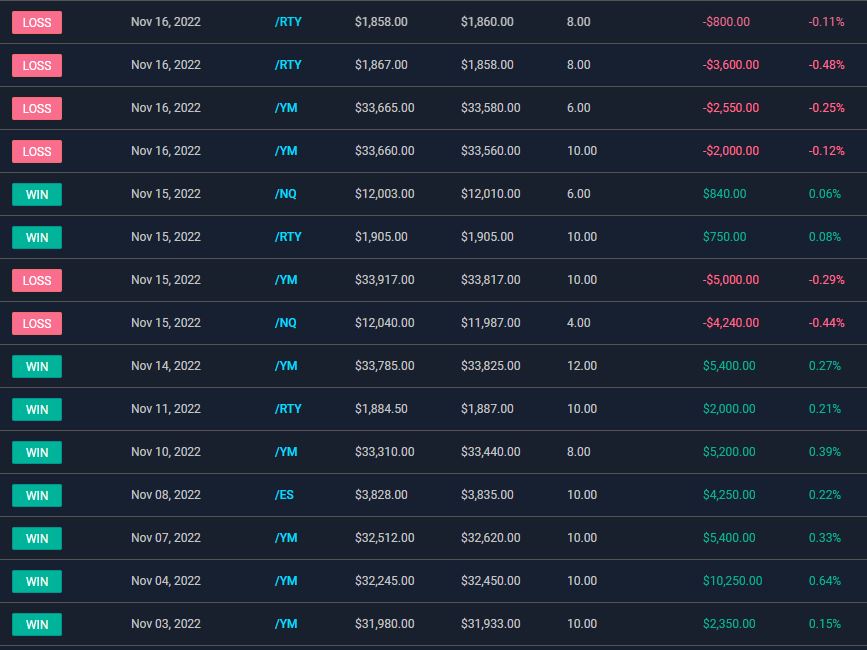Select the -0.48% return percentage
Image resolution: width=867 pixels, height=650 pixels.
(x=826, y=65)
